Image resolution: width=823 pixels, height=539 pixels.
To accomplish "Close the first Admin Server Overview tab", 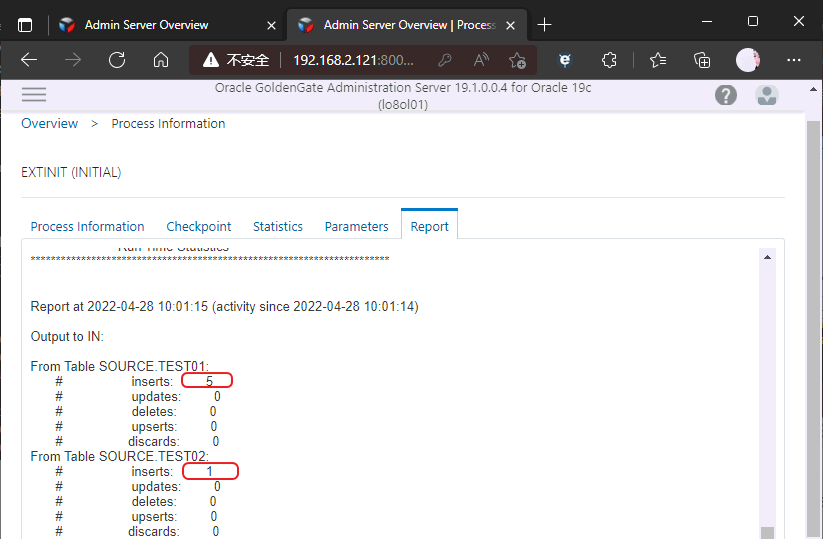I will tap(271, 25).
